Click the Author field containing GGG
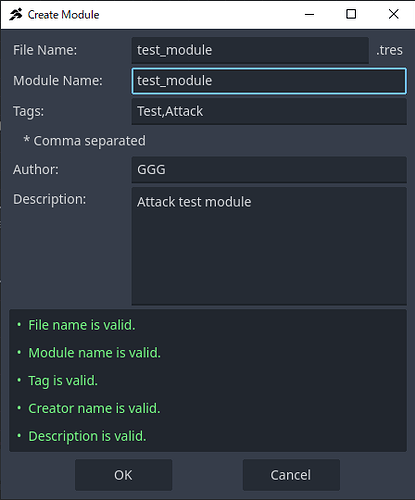The width and height of the screenshot is (415, 500). 269,170
